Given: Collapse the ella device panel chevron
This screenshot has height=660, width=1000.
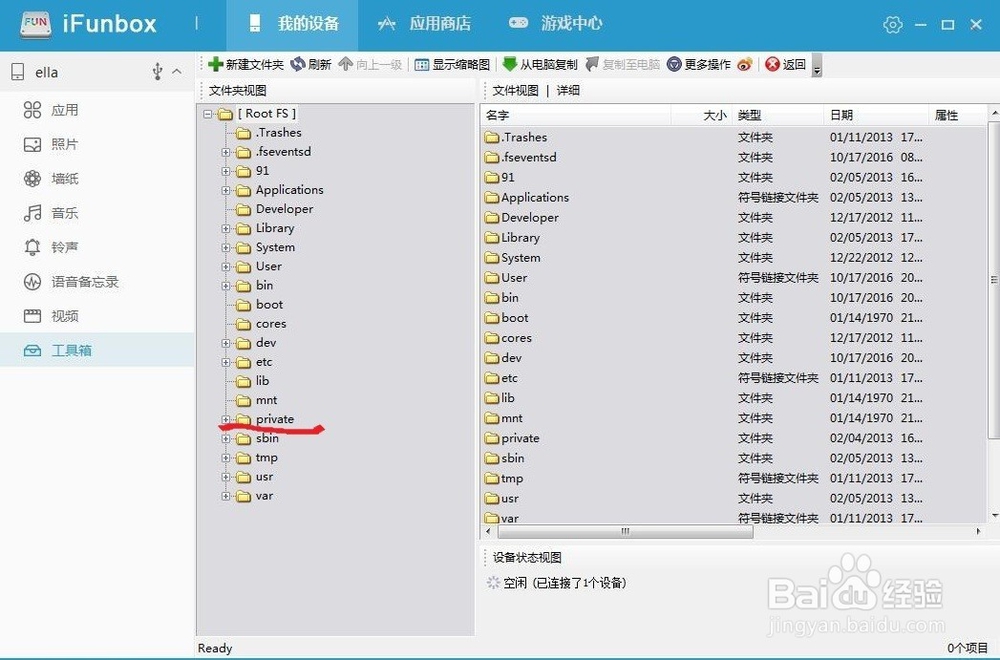Looking at the screenshot, I should tap(175, 71).
